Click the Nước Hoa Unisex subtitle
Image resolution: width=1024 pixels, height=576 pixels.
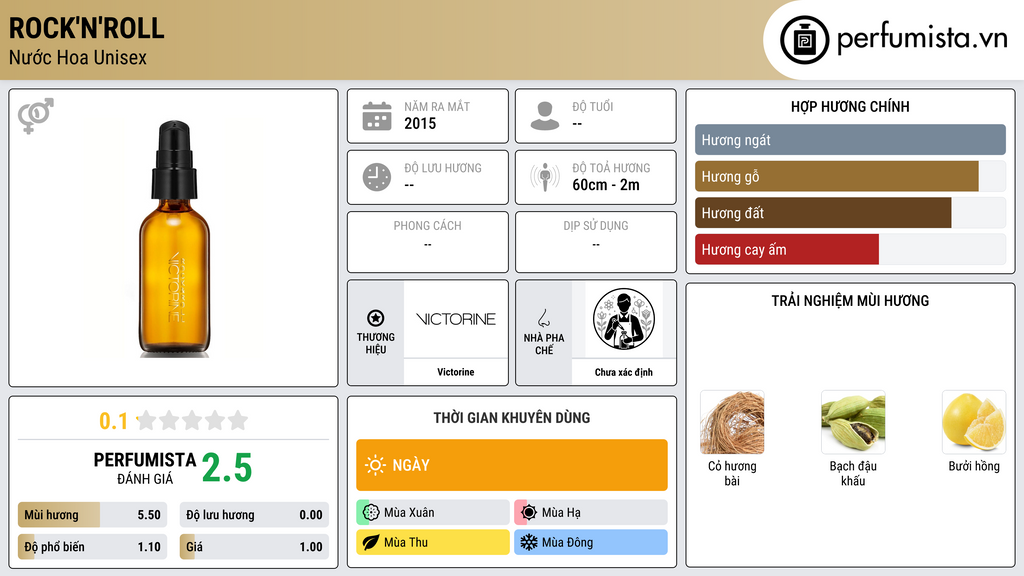[78, 58]
